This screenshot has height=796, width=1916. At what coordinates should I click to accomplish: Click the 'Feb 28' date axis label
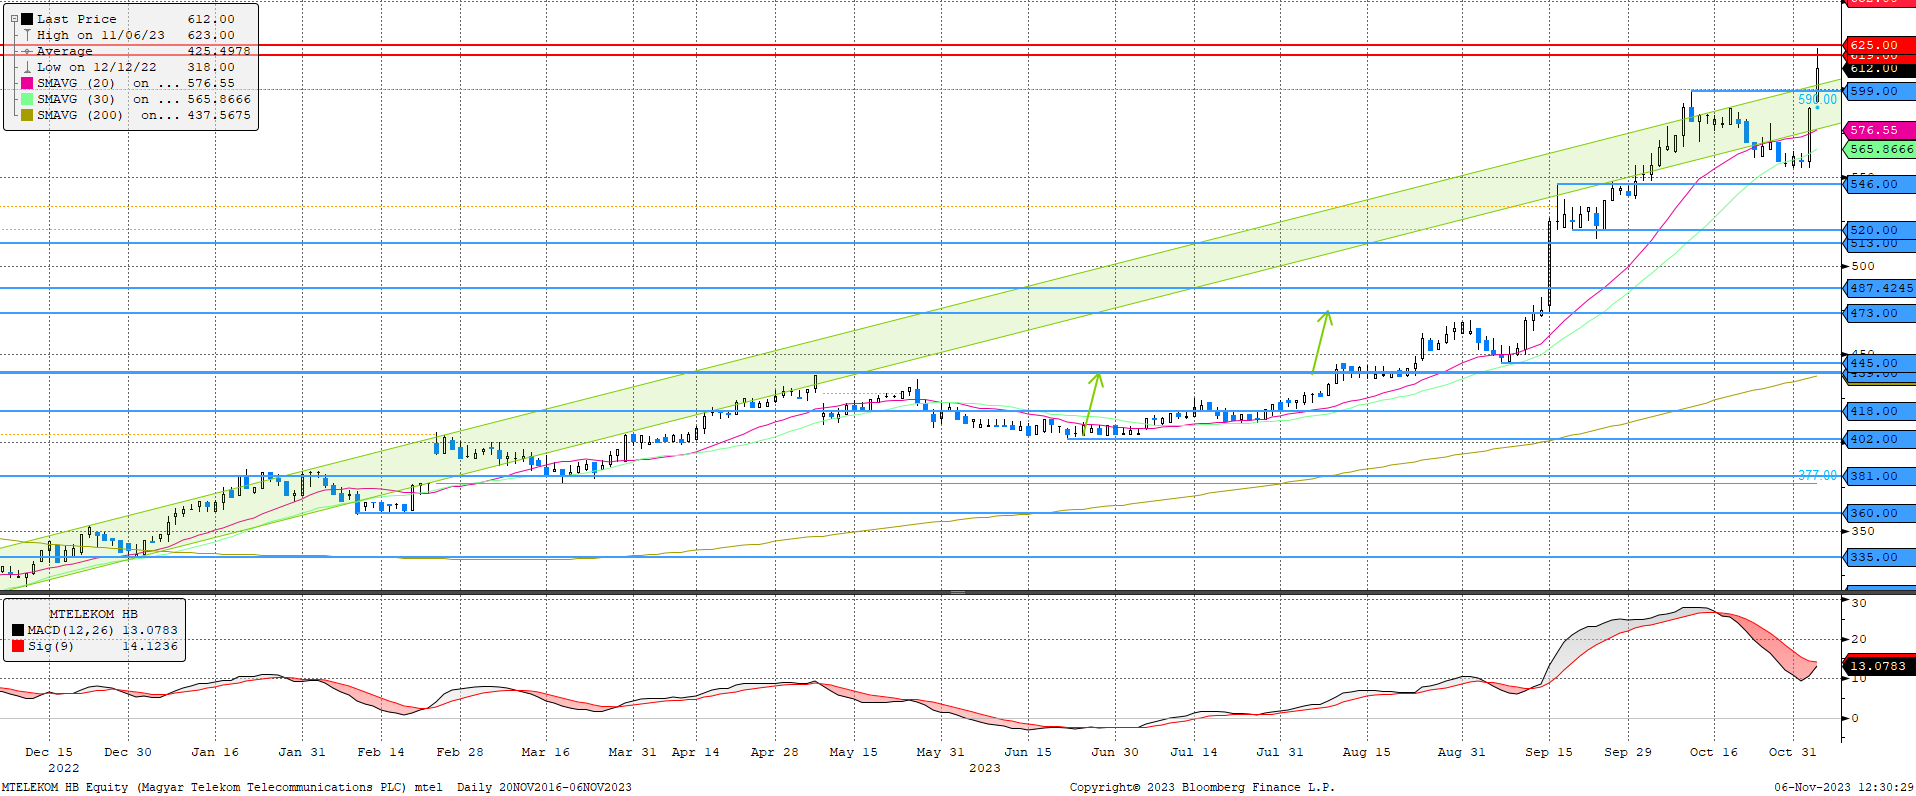pyautogui.click(x=460, y=752)
